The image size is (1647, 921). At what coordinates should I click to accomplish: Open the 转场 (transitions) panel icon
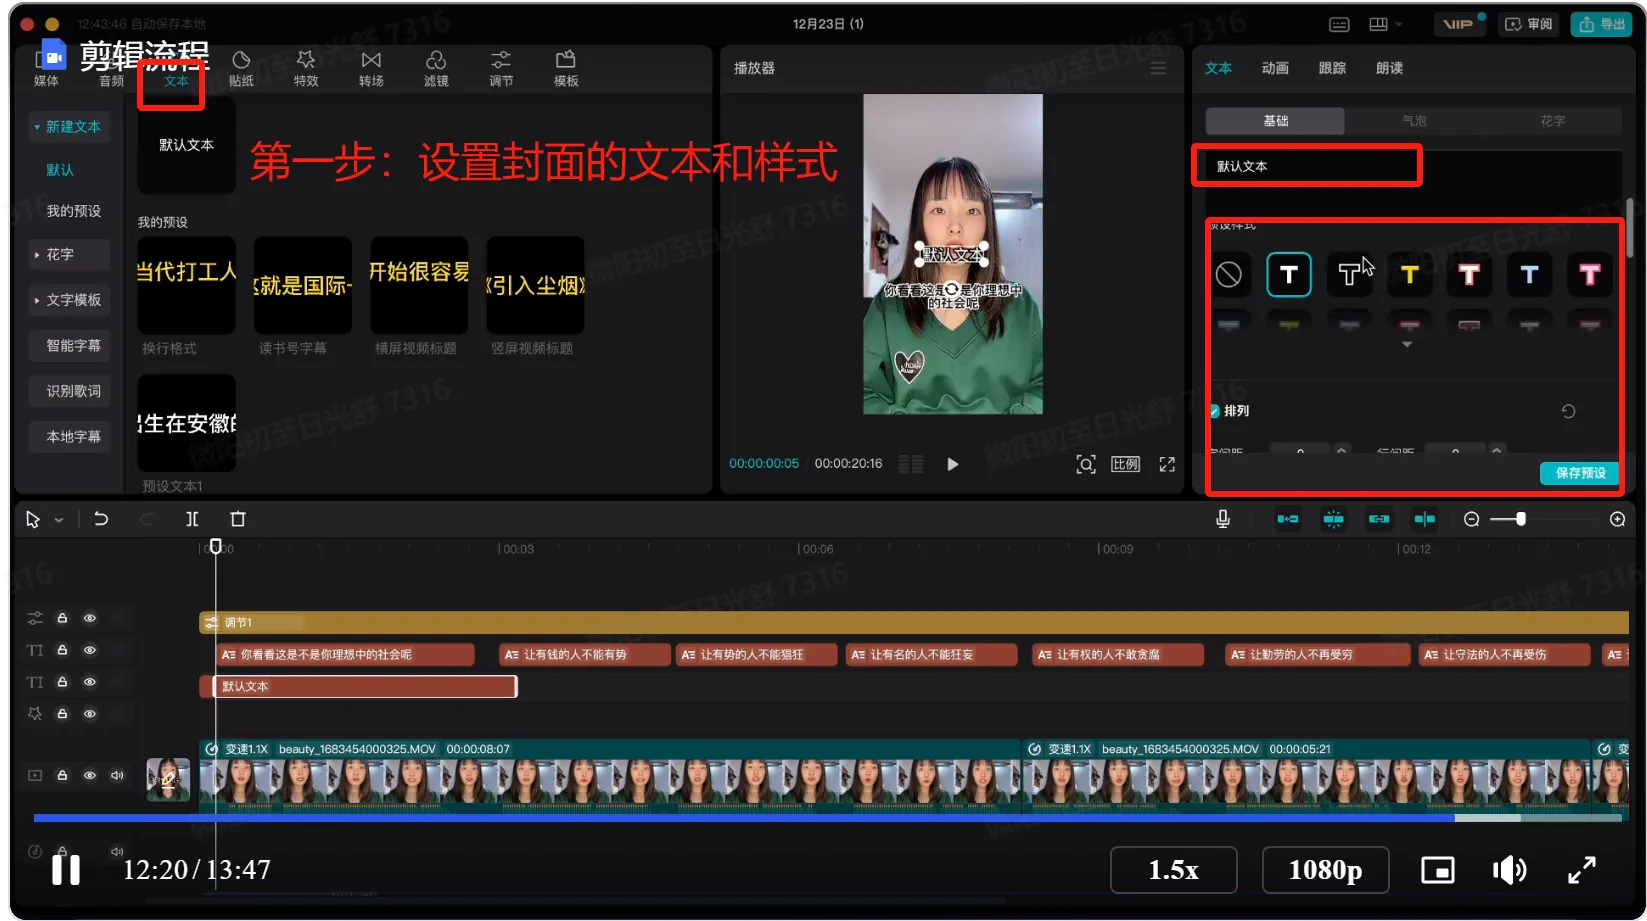[x=371, y=68]
